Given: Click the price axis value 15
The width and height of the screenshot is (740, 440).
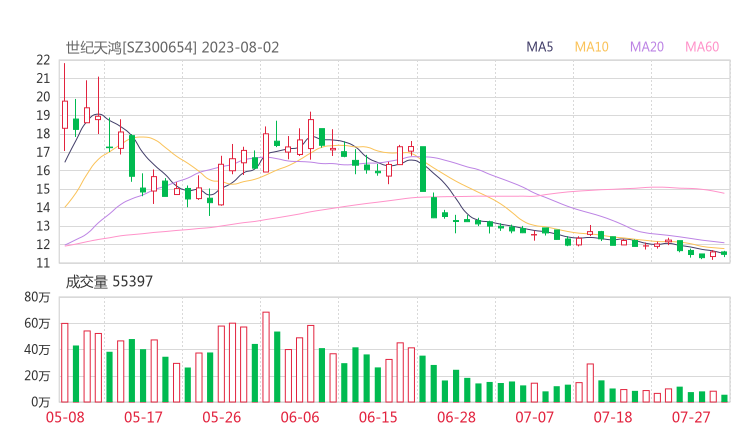Looking at the screenshot, I should pyautogui.click(x=43, y=189).
